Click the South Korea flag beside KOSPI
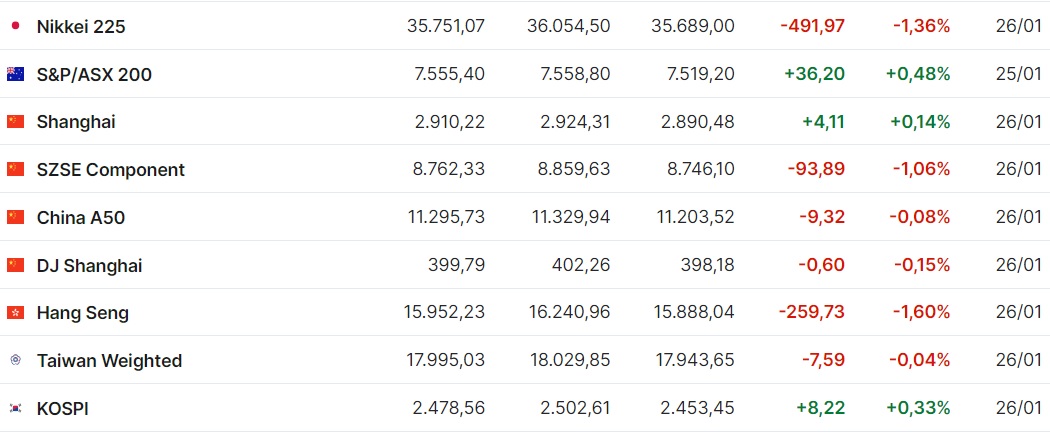1050x434 pixels. pyautogui.click(x=15, y=408)
